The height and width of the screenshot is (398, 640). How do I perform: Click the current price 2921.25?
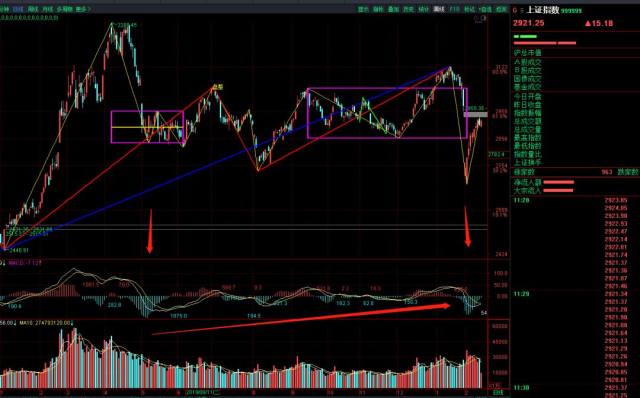529,23
